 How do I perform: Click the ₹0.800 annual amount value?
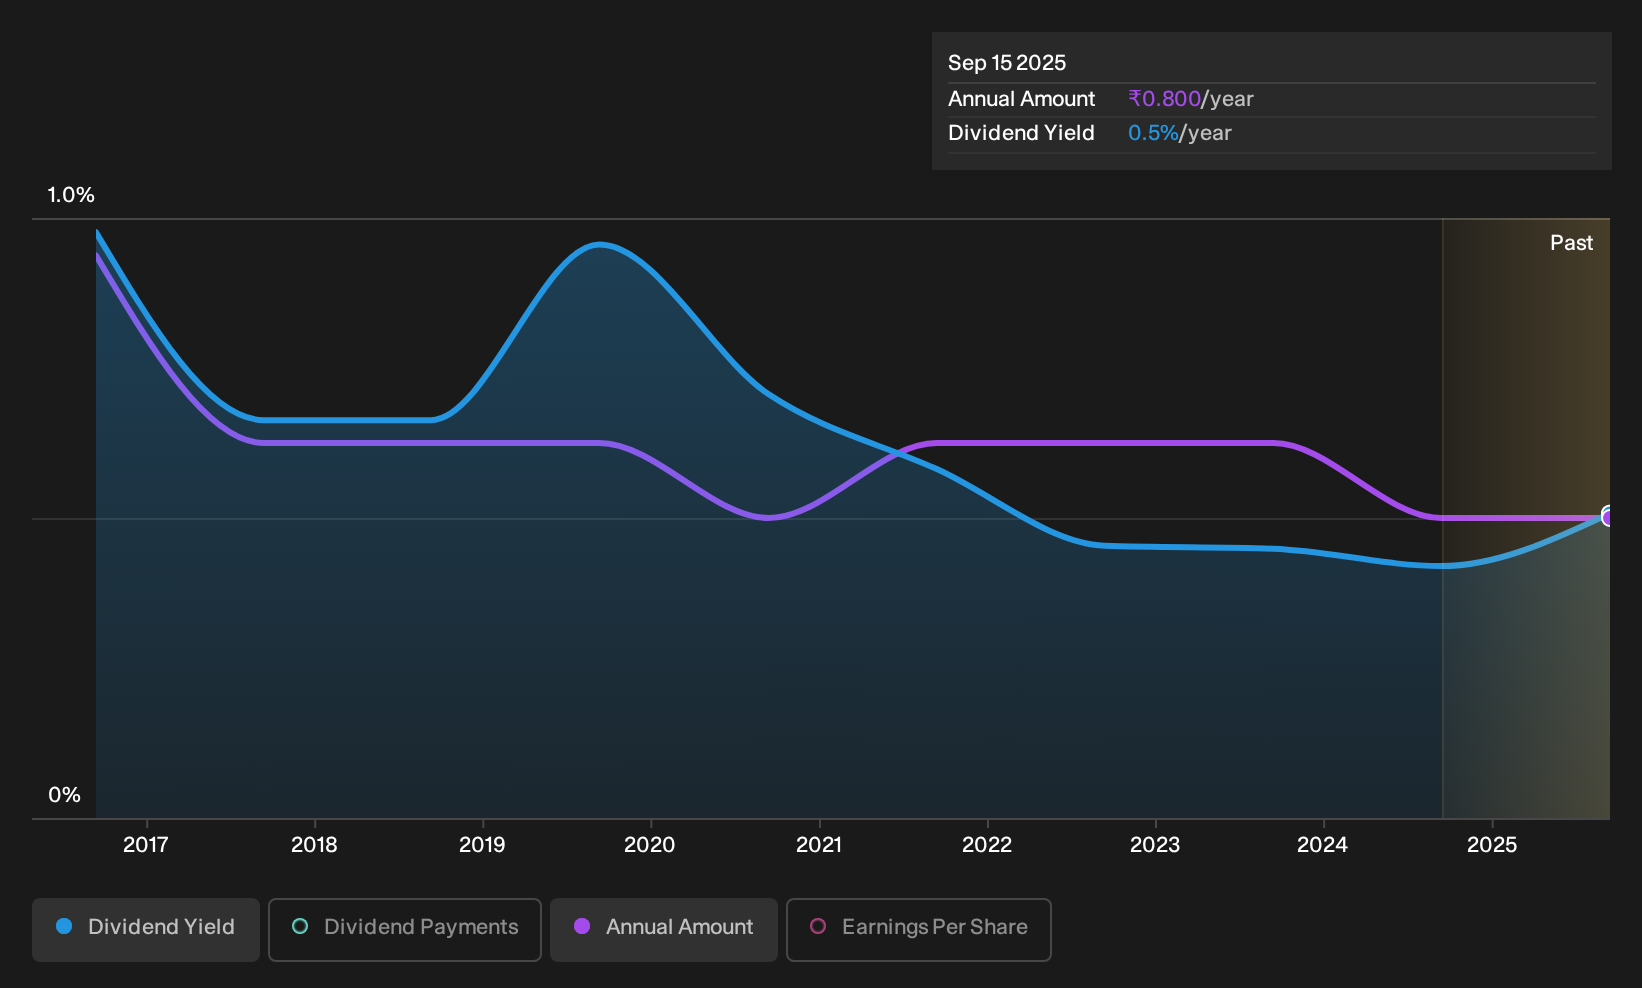(x=1164, y=99)
